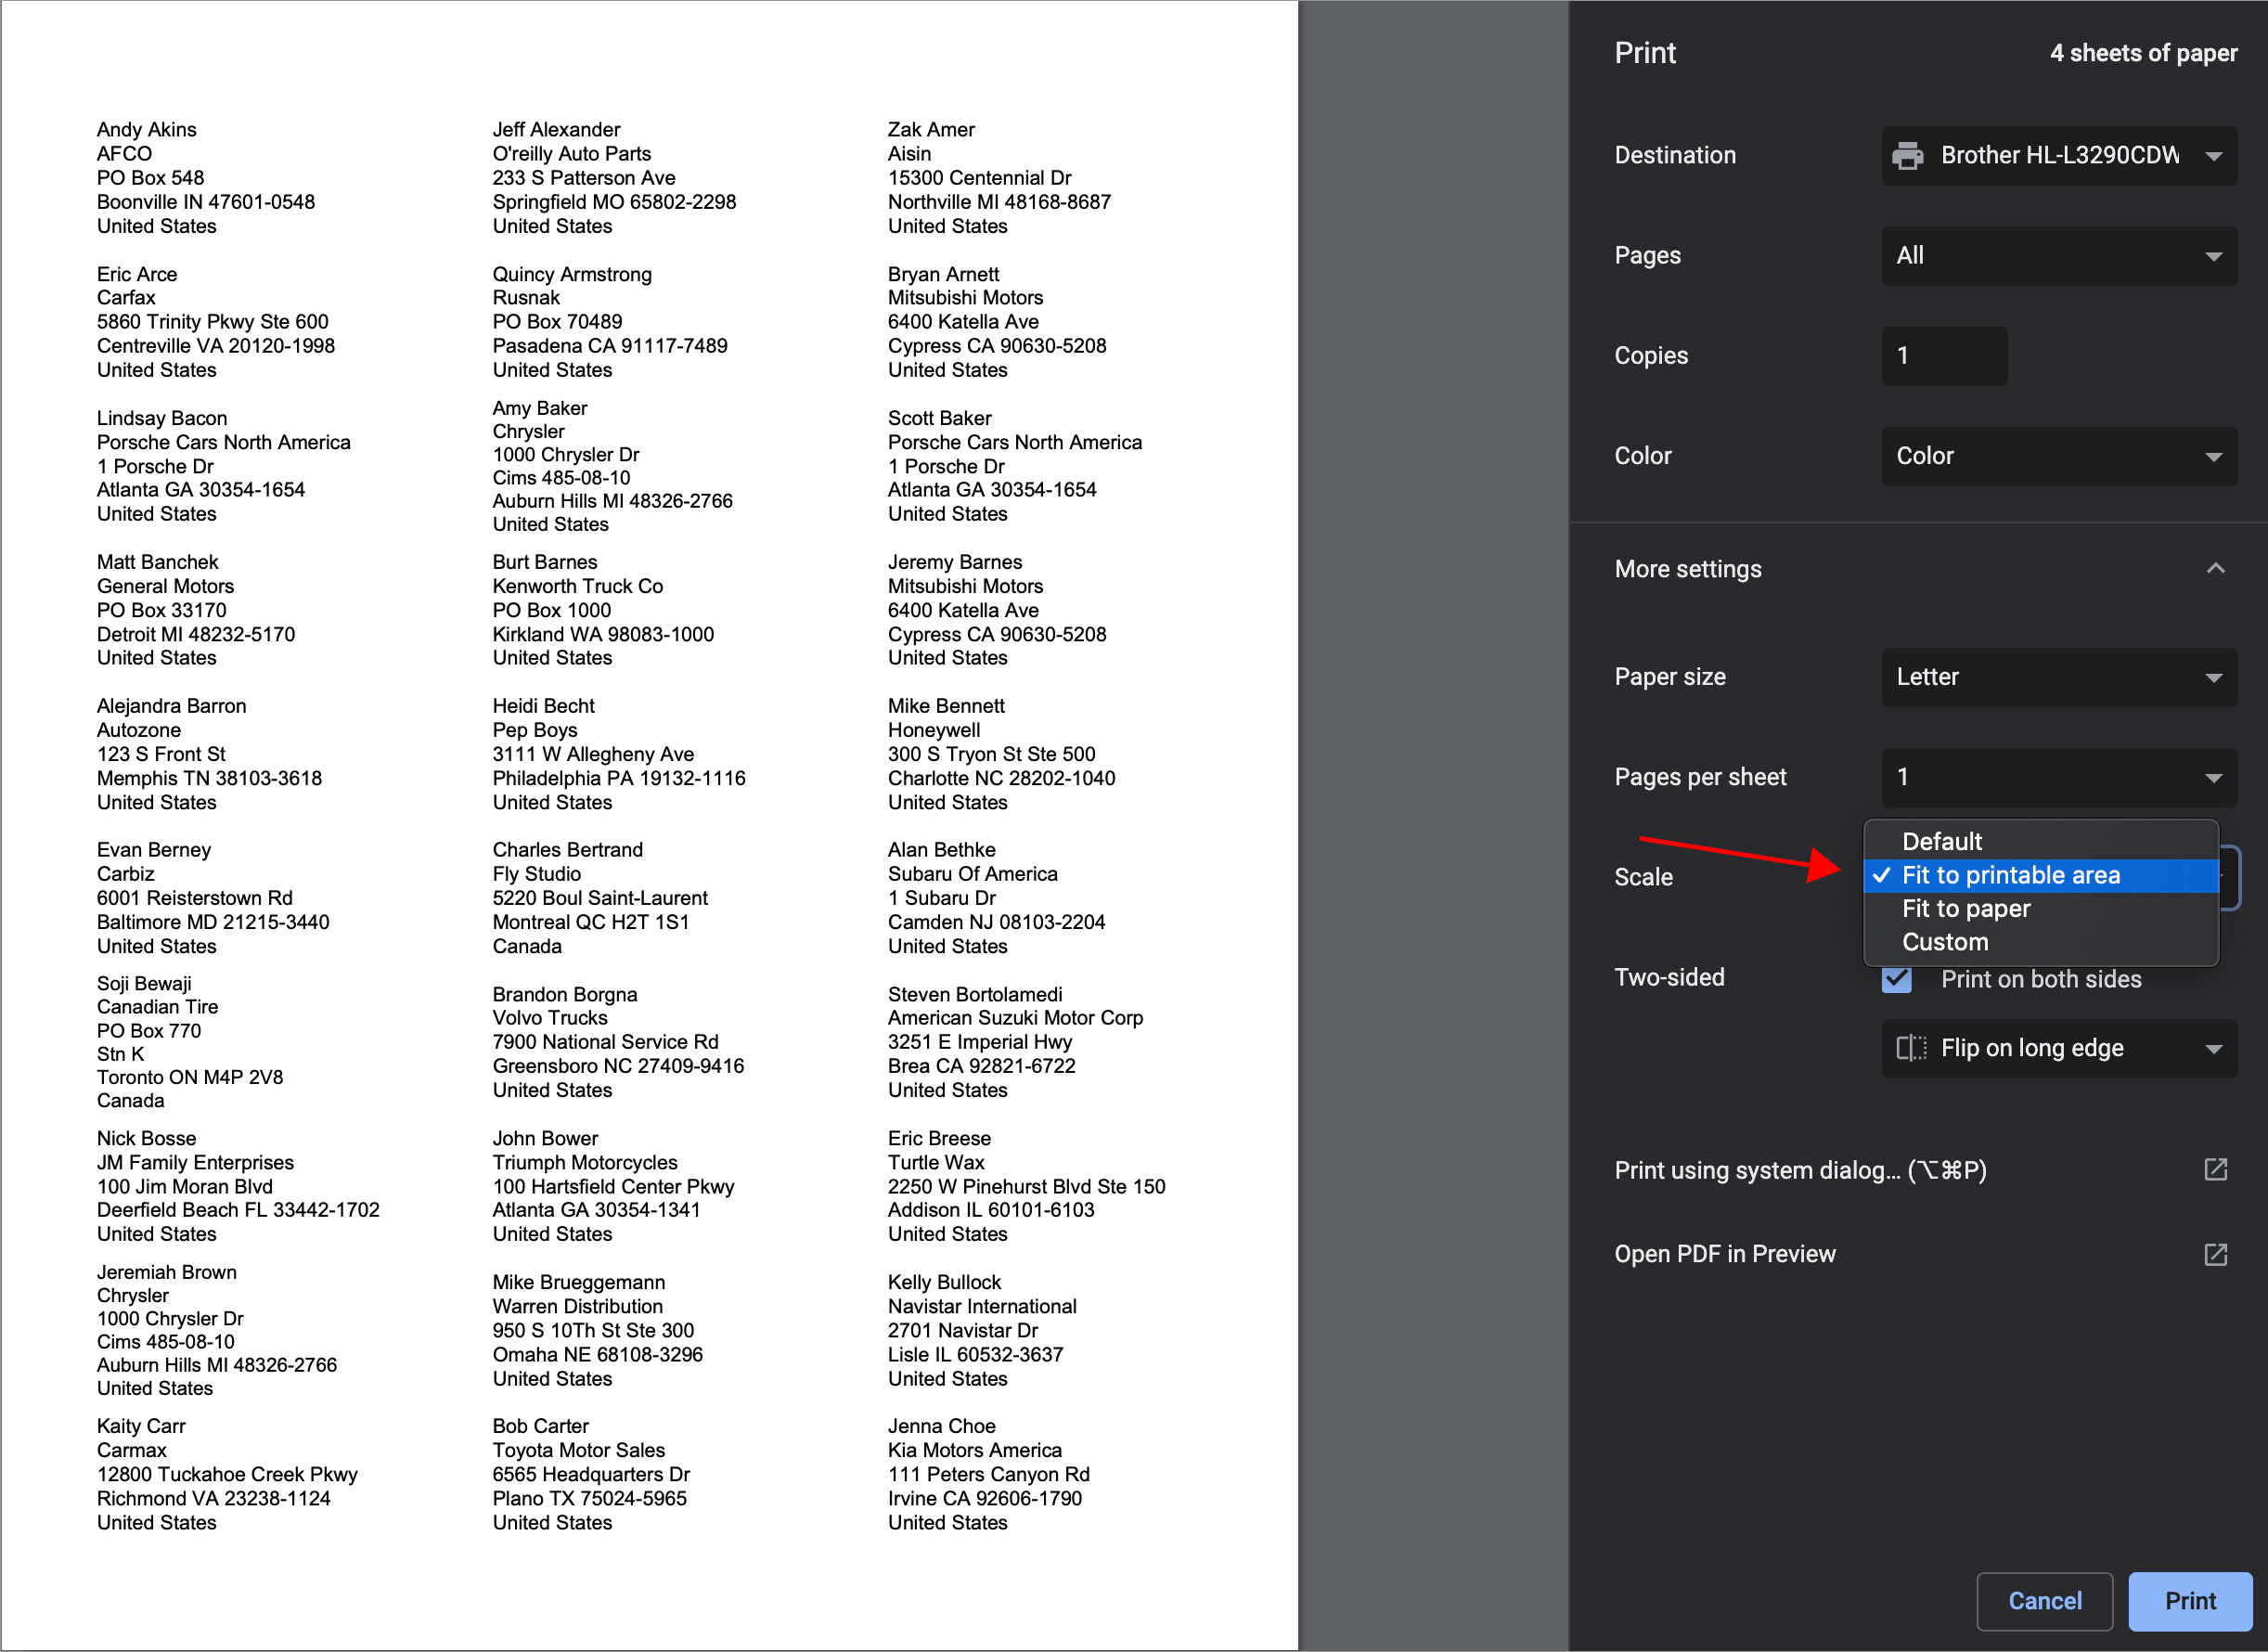The image size is (2268, 1652).
Task: Open the Color mode dropdown
Action: coord(2059,456)
